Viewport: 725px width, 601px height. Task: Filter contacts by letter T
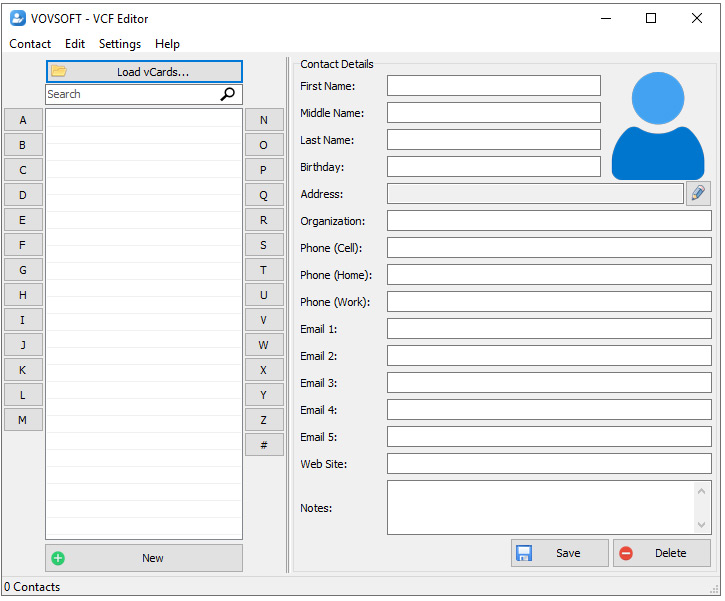click(264, 270)
